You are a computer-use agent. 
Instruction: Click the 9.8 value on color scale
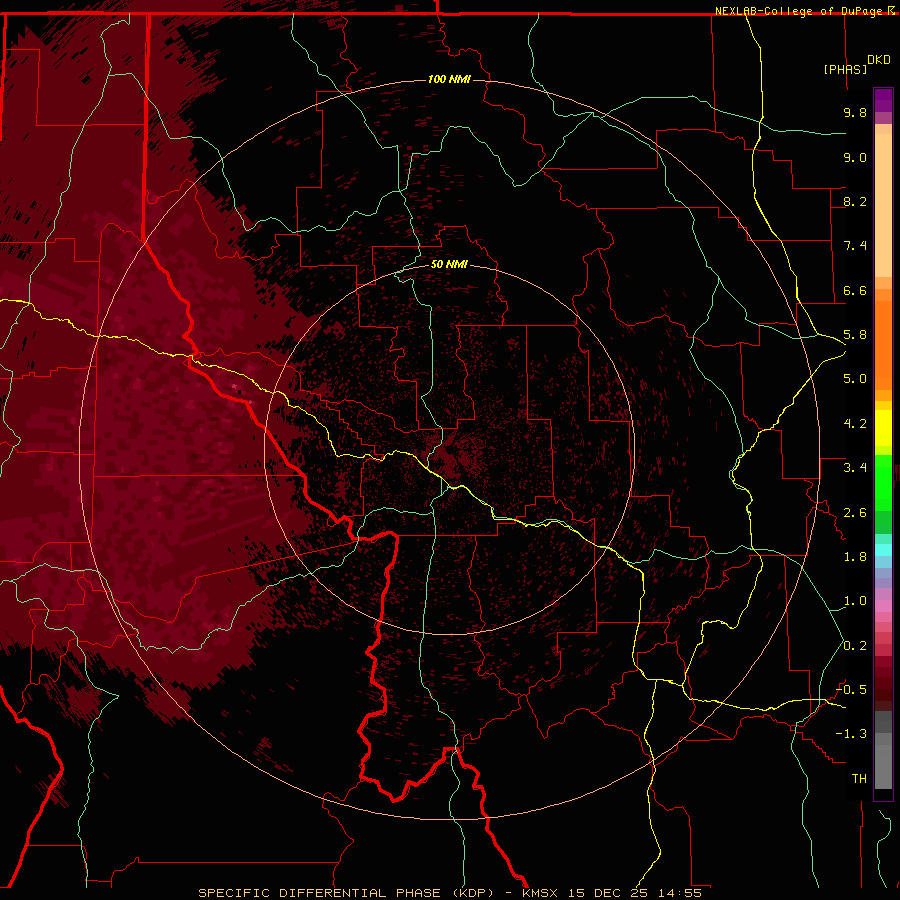(855, 112)
